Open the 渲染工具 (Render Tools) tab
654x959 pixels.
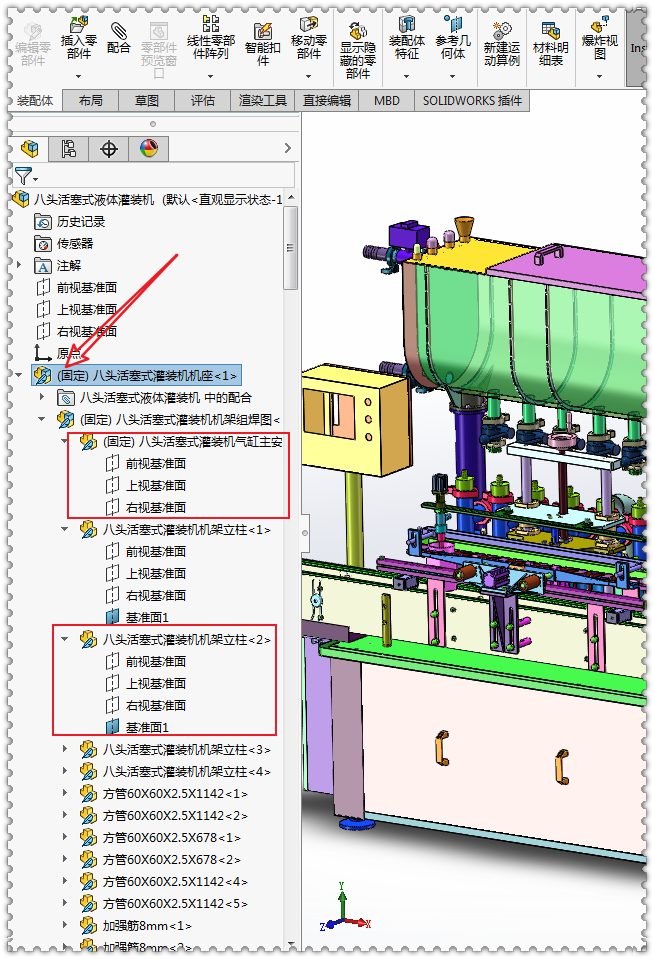coord(263,100)
